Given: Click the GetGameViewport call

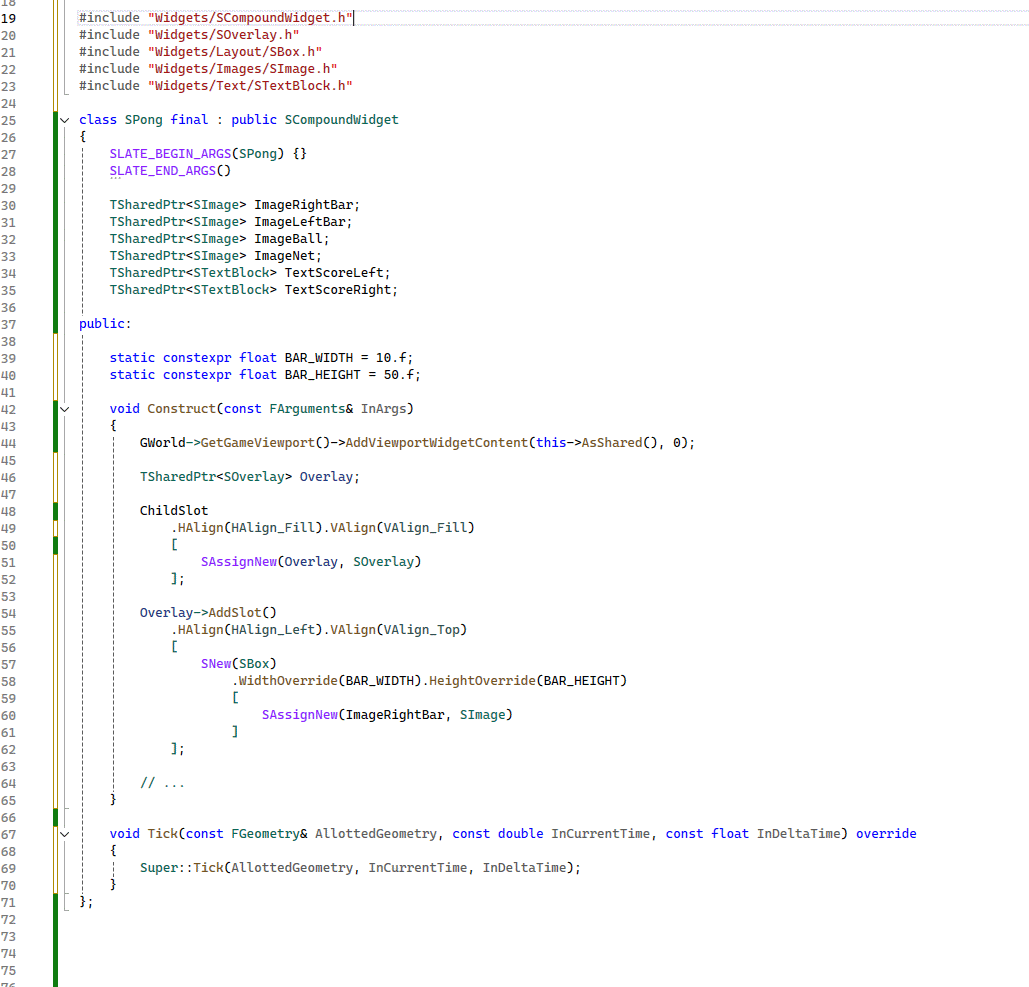Looking at the screenshot, I should pyautogui.click(x=257, y=443).
